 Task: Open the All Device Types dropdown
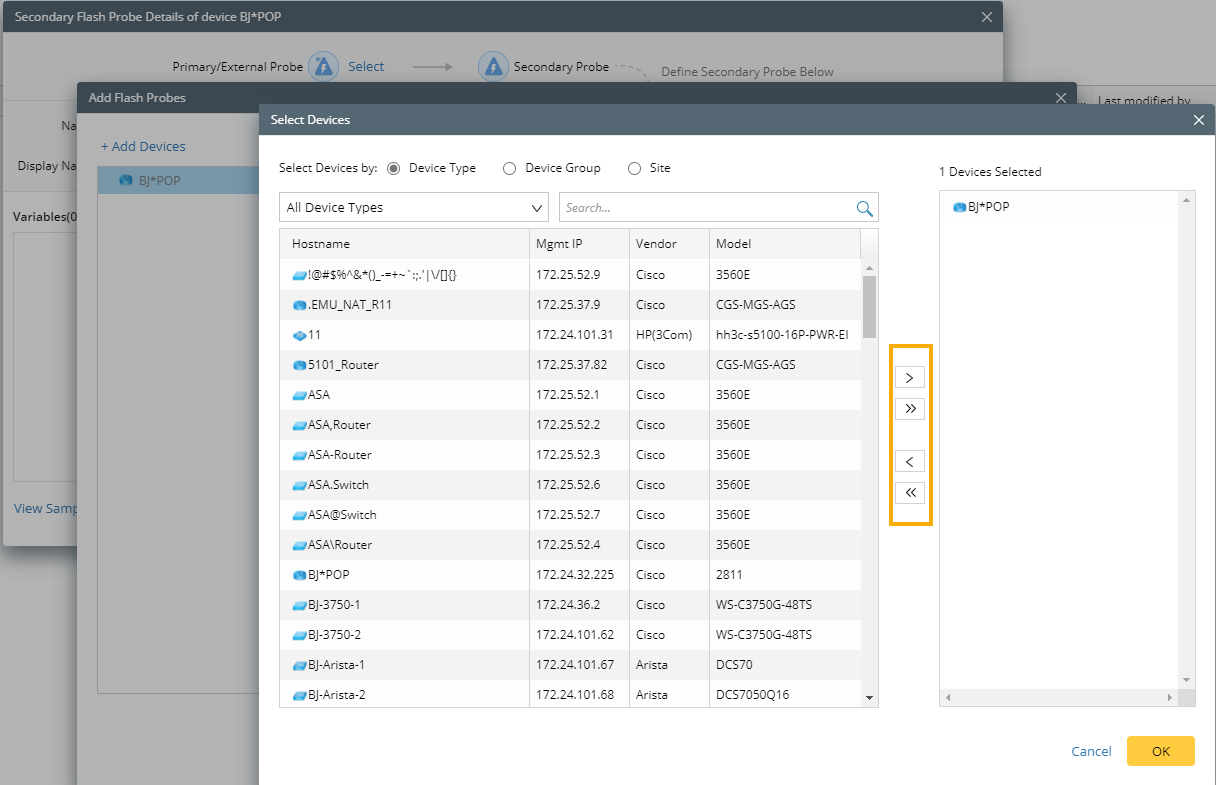(x=413, y=208)
